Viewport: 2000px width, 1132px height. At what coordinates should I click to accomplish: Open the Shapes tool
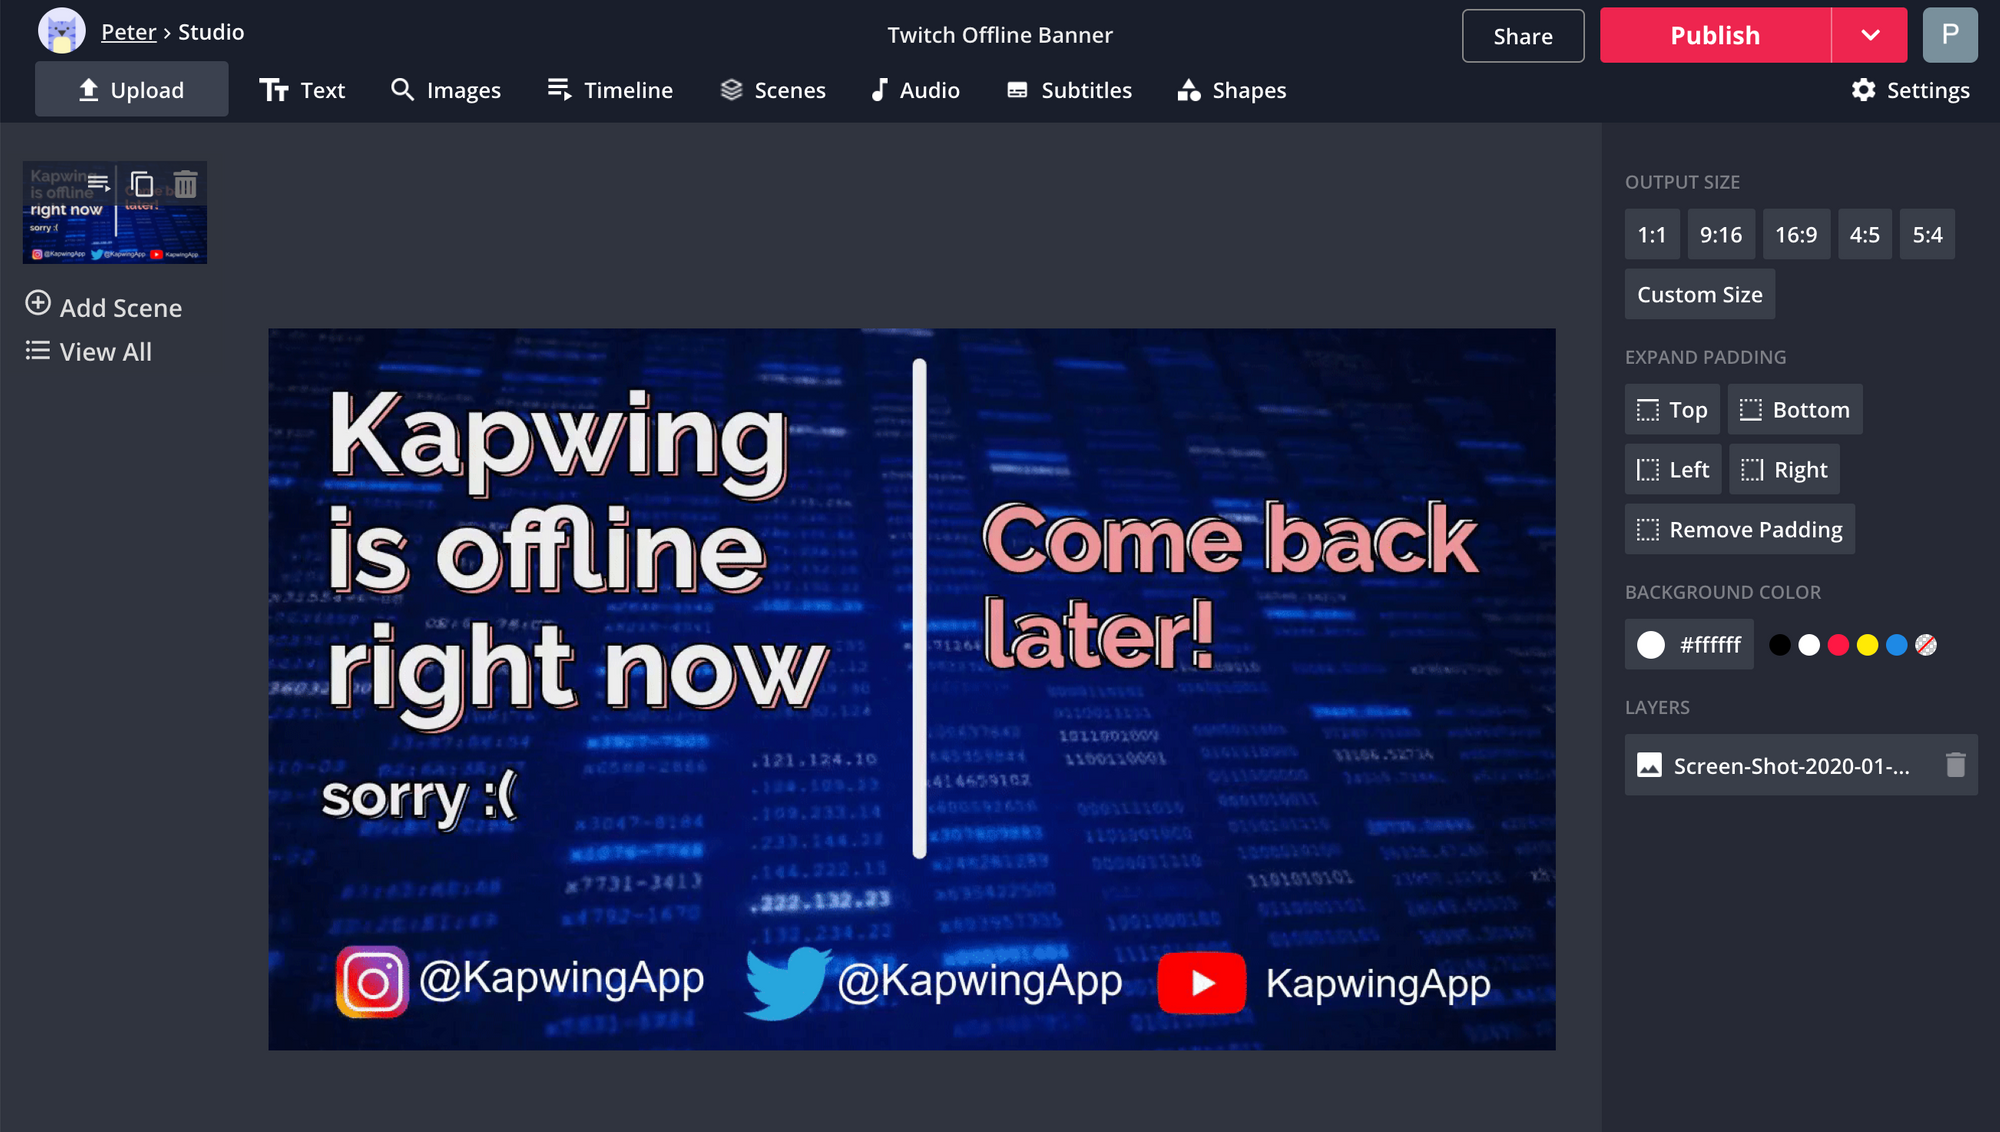tap(1232, 90)
